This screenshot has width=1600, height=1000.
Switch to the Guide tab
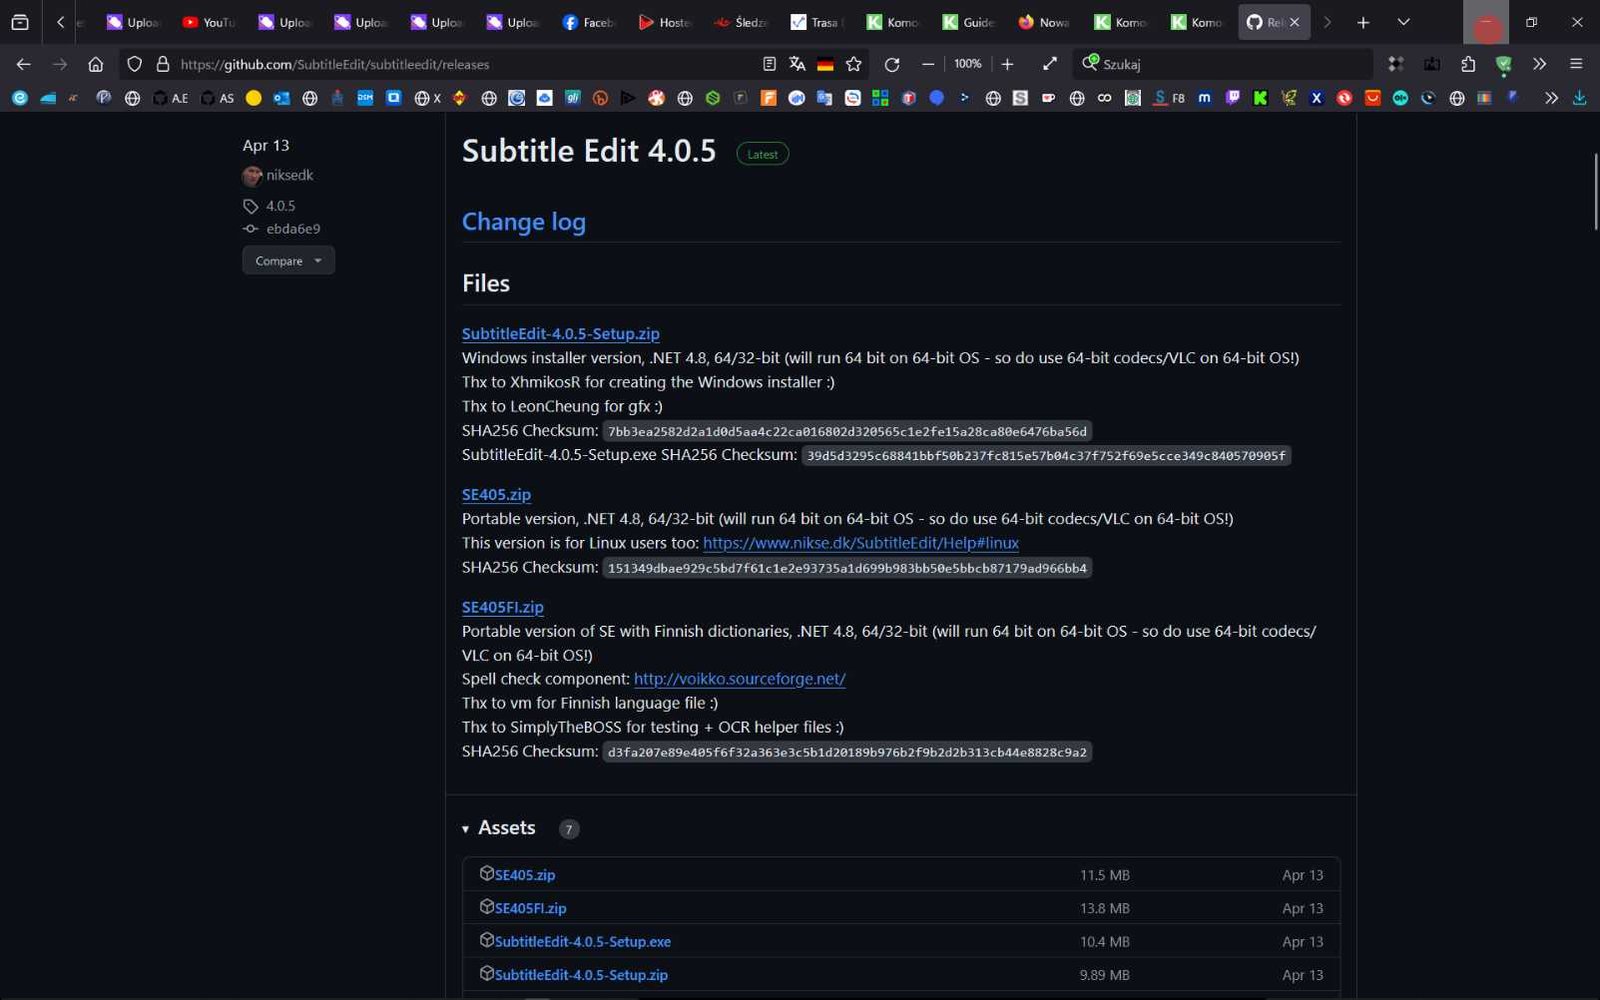pos(968,22)
